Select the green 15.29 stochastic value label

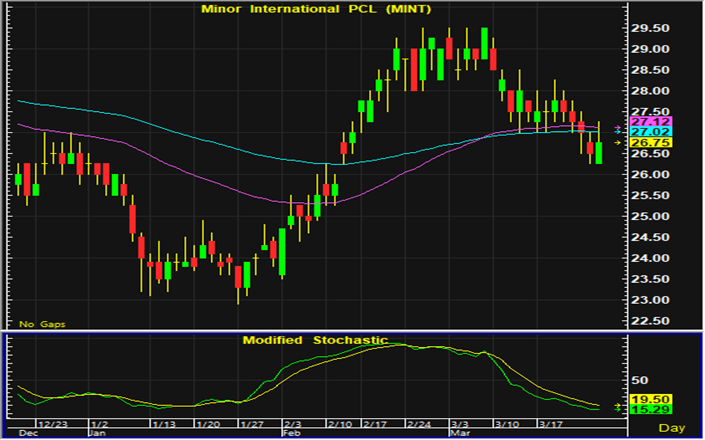(651, 409)
